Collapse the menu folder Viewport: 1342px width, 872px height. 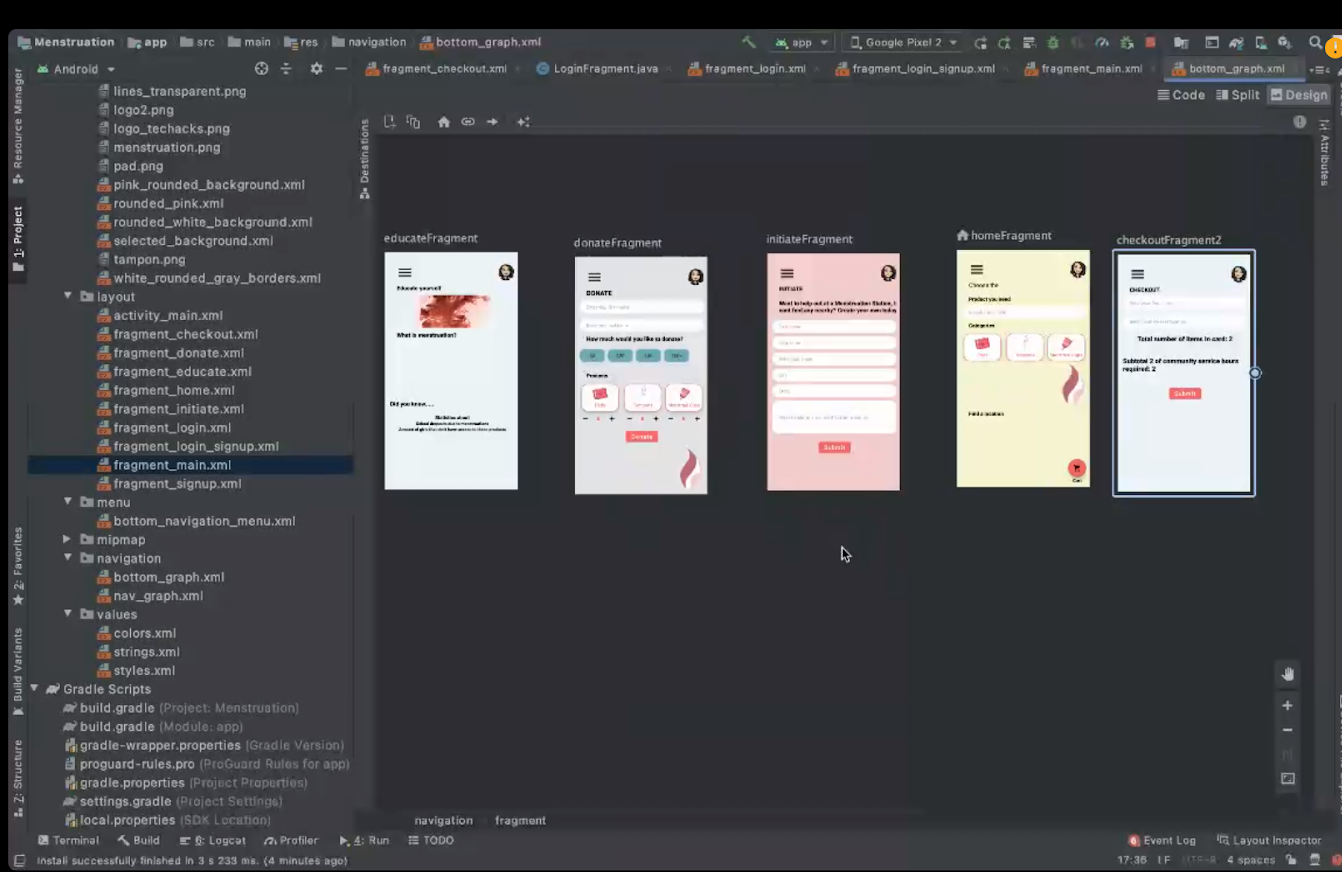click(x=68, y=502)
